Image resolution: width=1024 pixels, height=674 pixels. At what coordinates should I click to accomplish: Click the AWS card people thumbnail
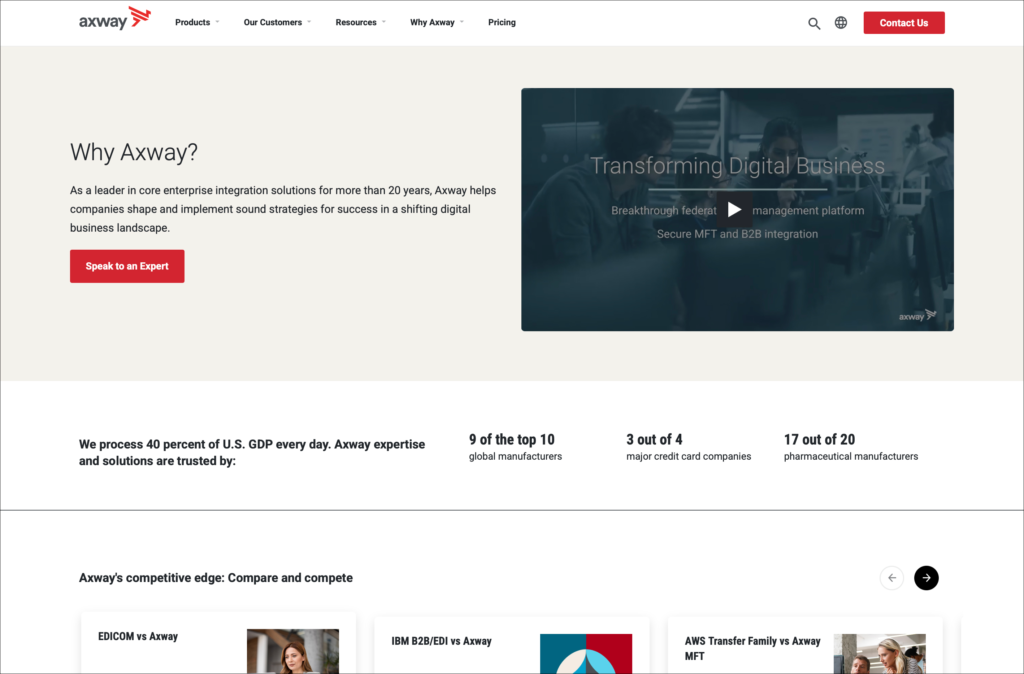coord(879,653)
